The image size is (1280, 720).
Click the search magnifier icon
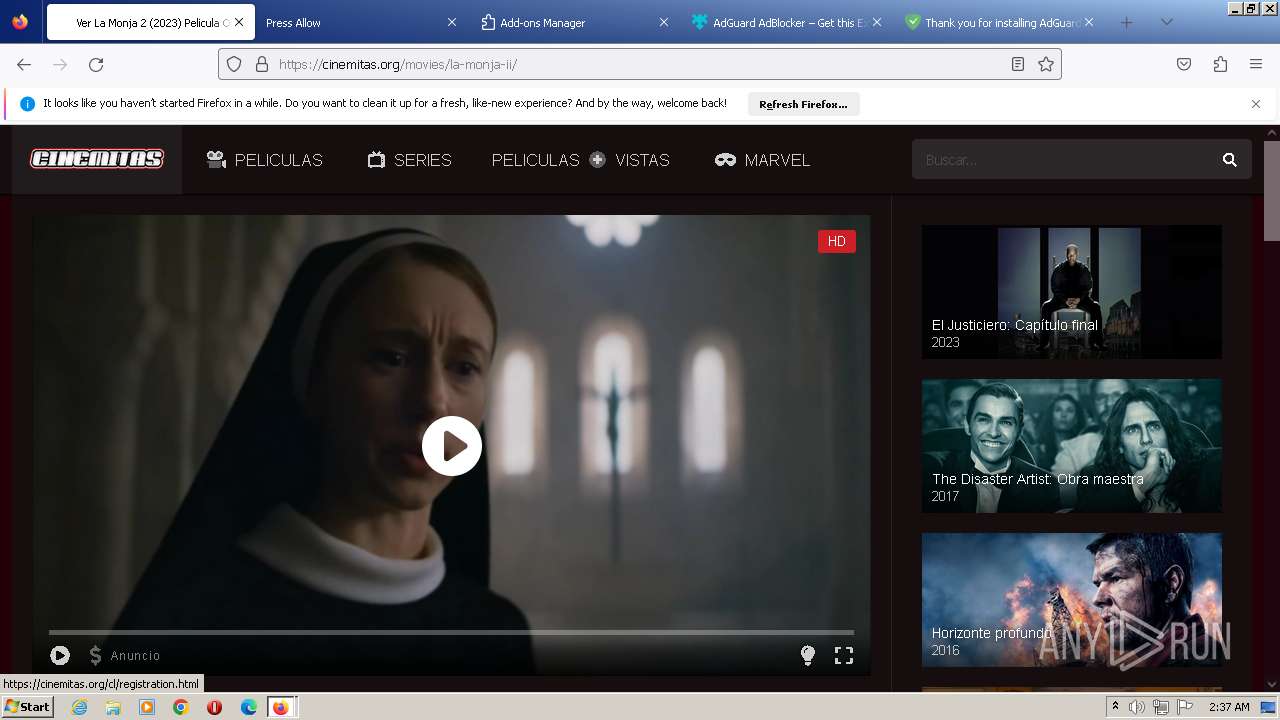pos(1230,160)
